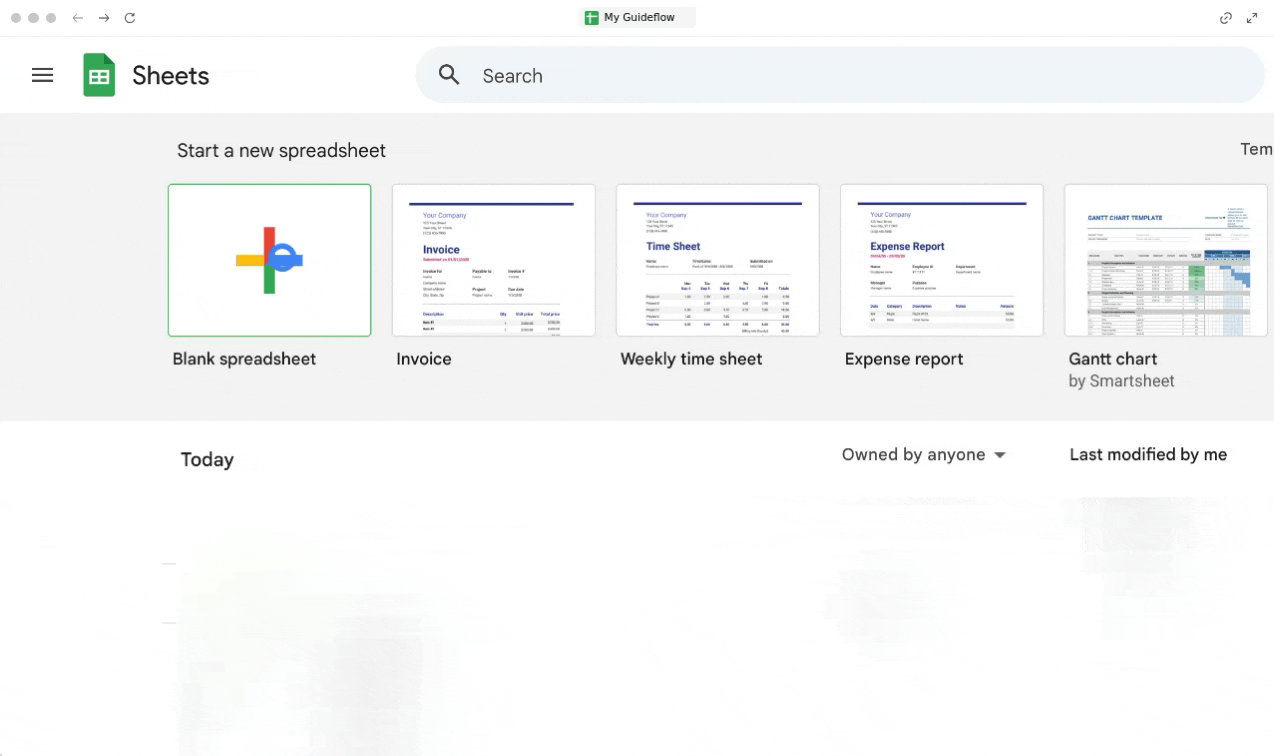Click the colorful plus icon for a blank spreadsheet
This screenshot has width=1274, height=756.
tap(269, 260)
